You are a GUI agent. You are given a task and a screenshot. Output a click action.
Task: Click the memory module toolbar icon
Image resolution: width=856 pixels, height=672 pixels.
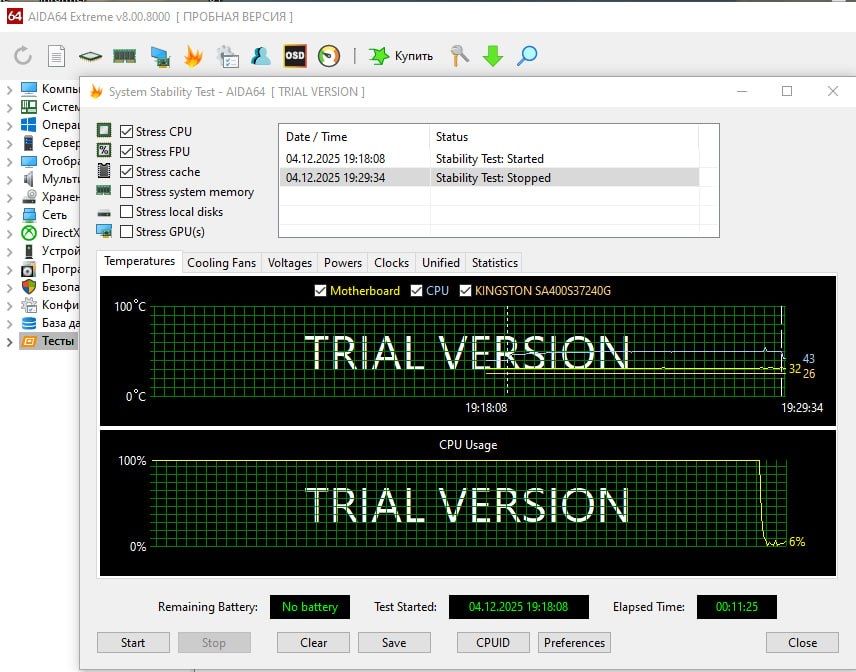coord(124,56)
